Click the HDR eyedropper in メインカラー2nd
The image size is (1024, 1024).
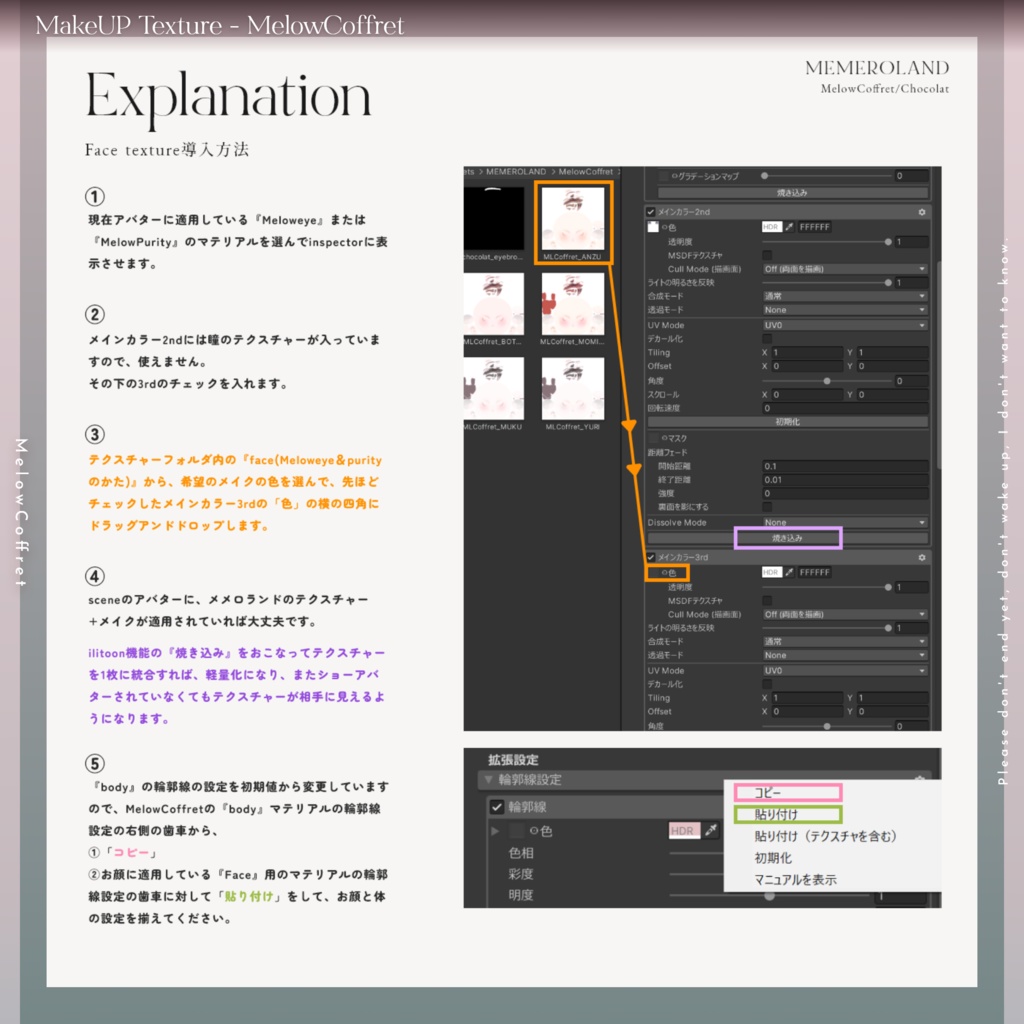tap(789, 227)
